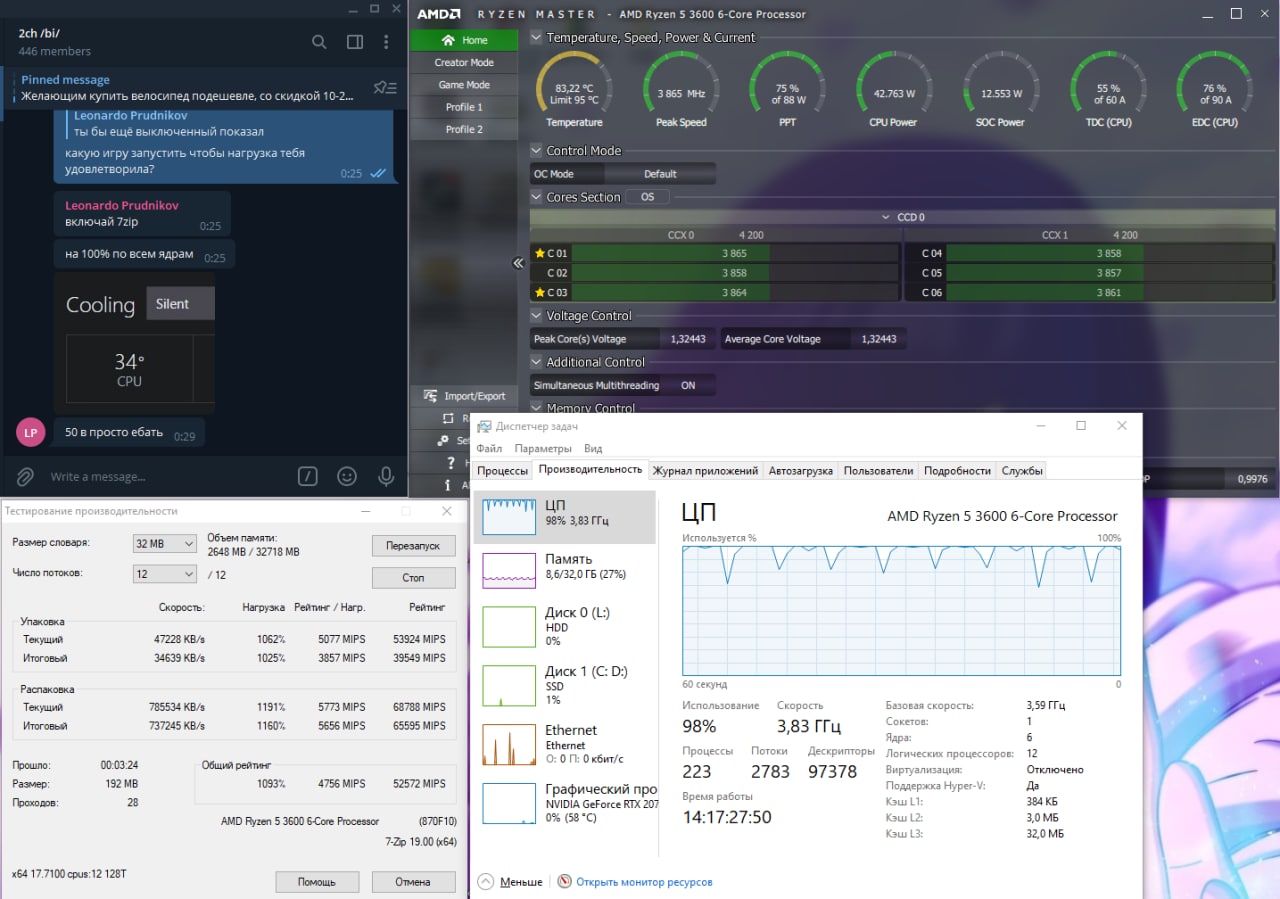This screenshot has height=899, width=1280.
Task: Start a voice message with the microphone icon
Action: (386, 476)
